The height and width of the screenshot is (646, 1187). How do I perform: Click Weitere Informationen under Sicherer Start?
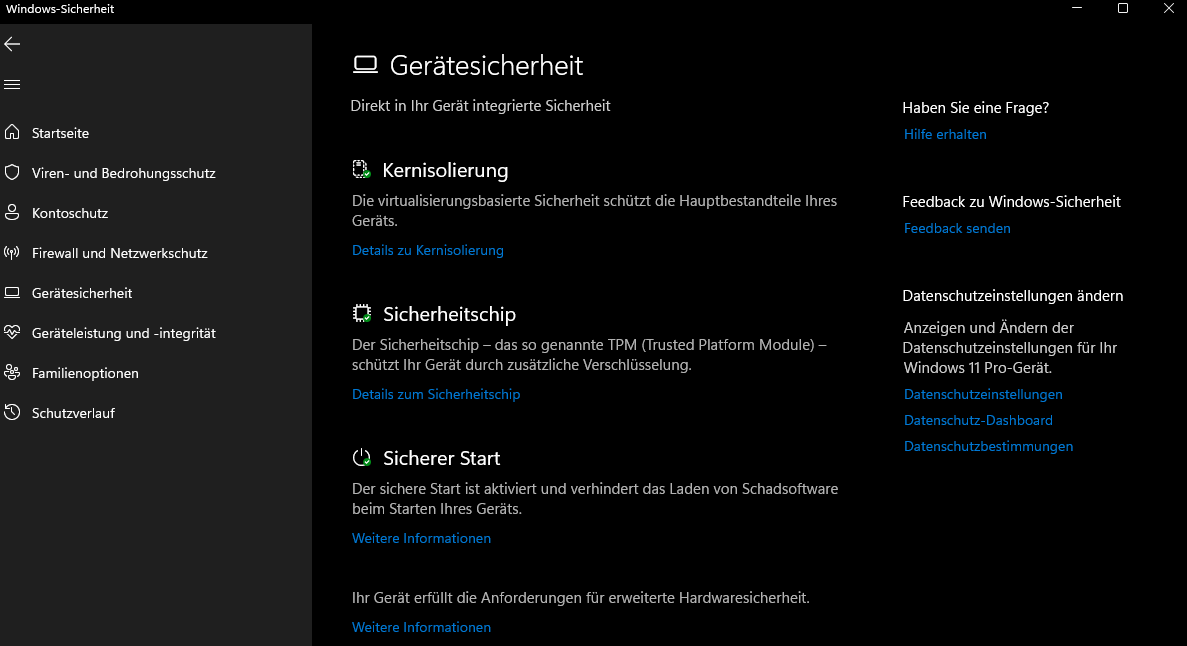pos(421,539)
